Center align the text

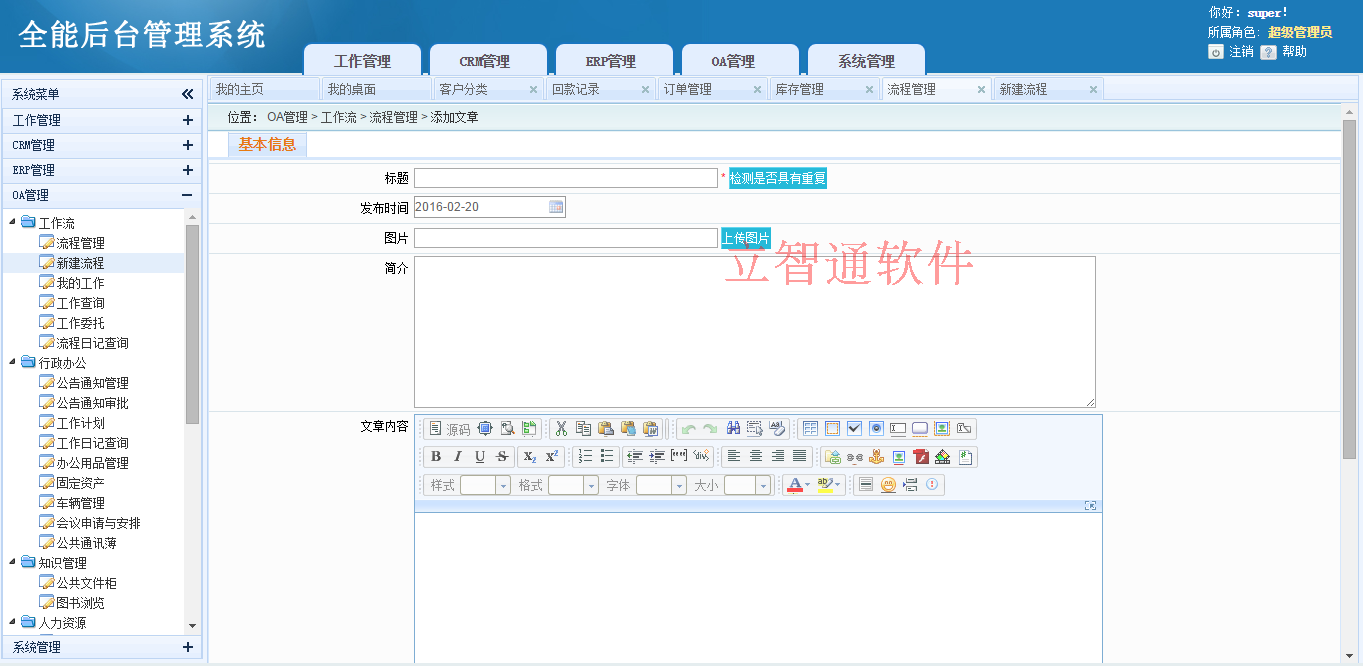756,457
